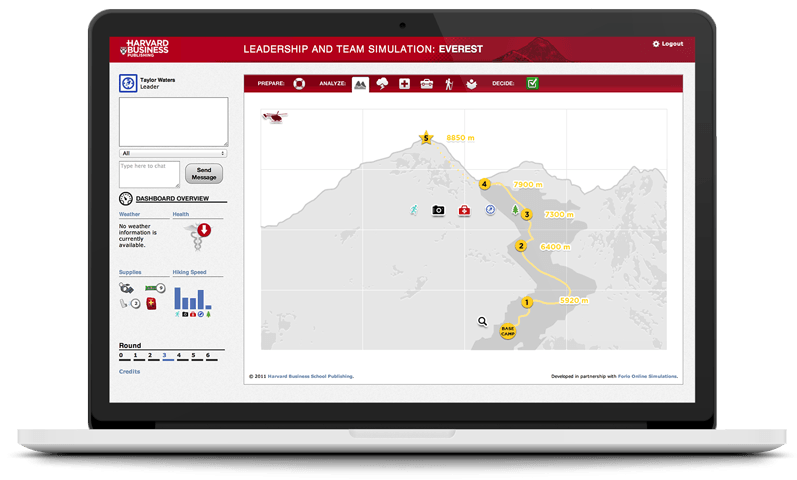Click the Send Message button
Image resolution: width=797 pixels, height=480 pixels.
click(204, 174)
